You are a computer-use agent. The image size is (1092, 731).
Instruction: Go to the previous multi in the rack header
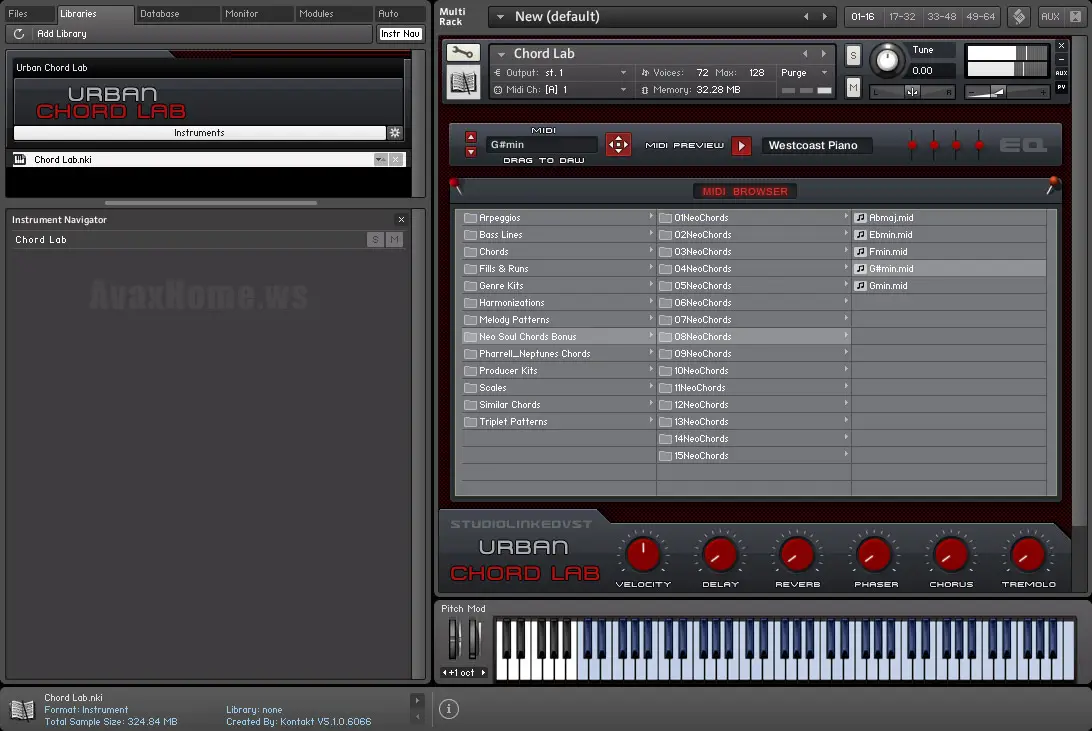806,16
